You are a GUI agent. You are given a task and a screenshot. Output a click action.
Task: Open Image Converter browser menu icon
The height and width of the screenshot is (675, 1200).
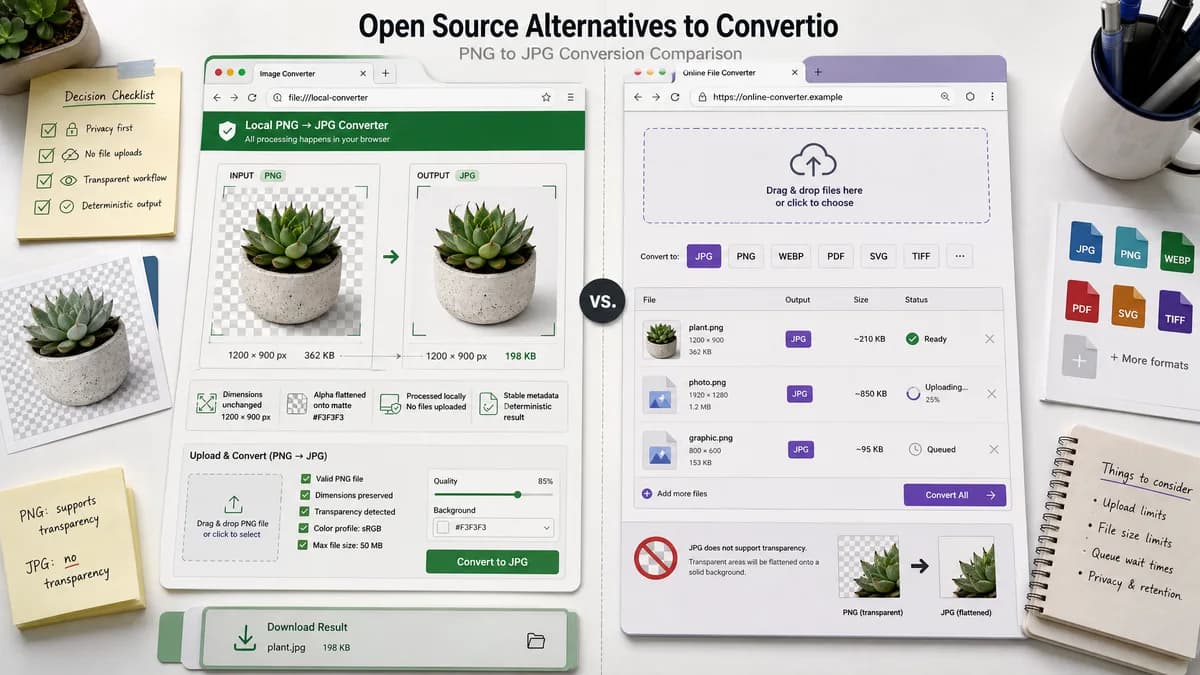[570, 98]
